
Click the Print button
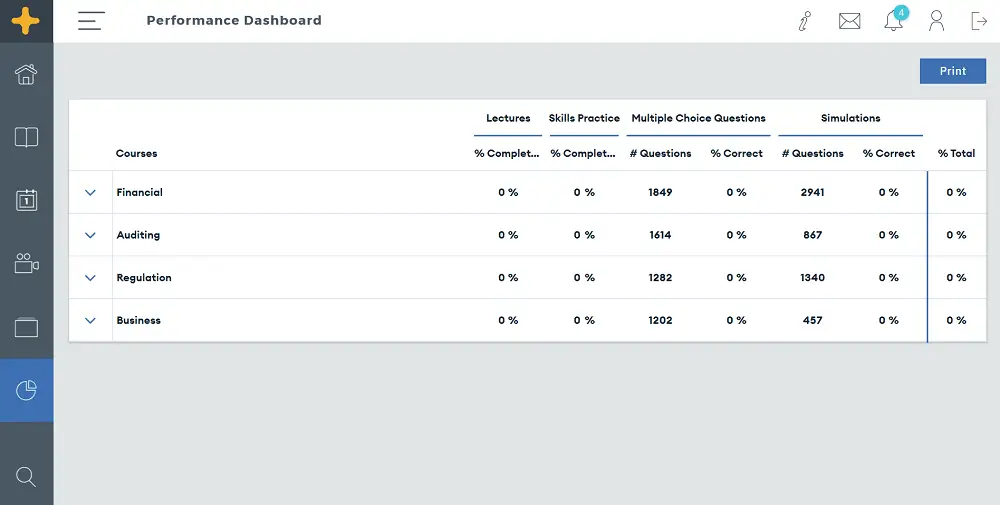pyautogui.click(x=953, y=71)
